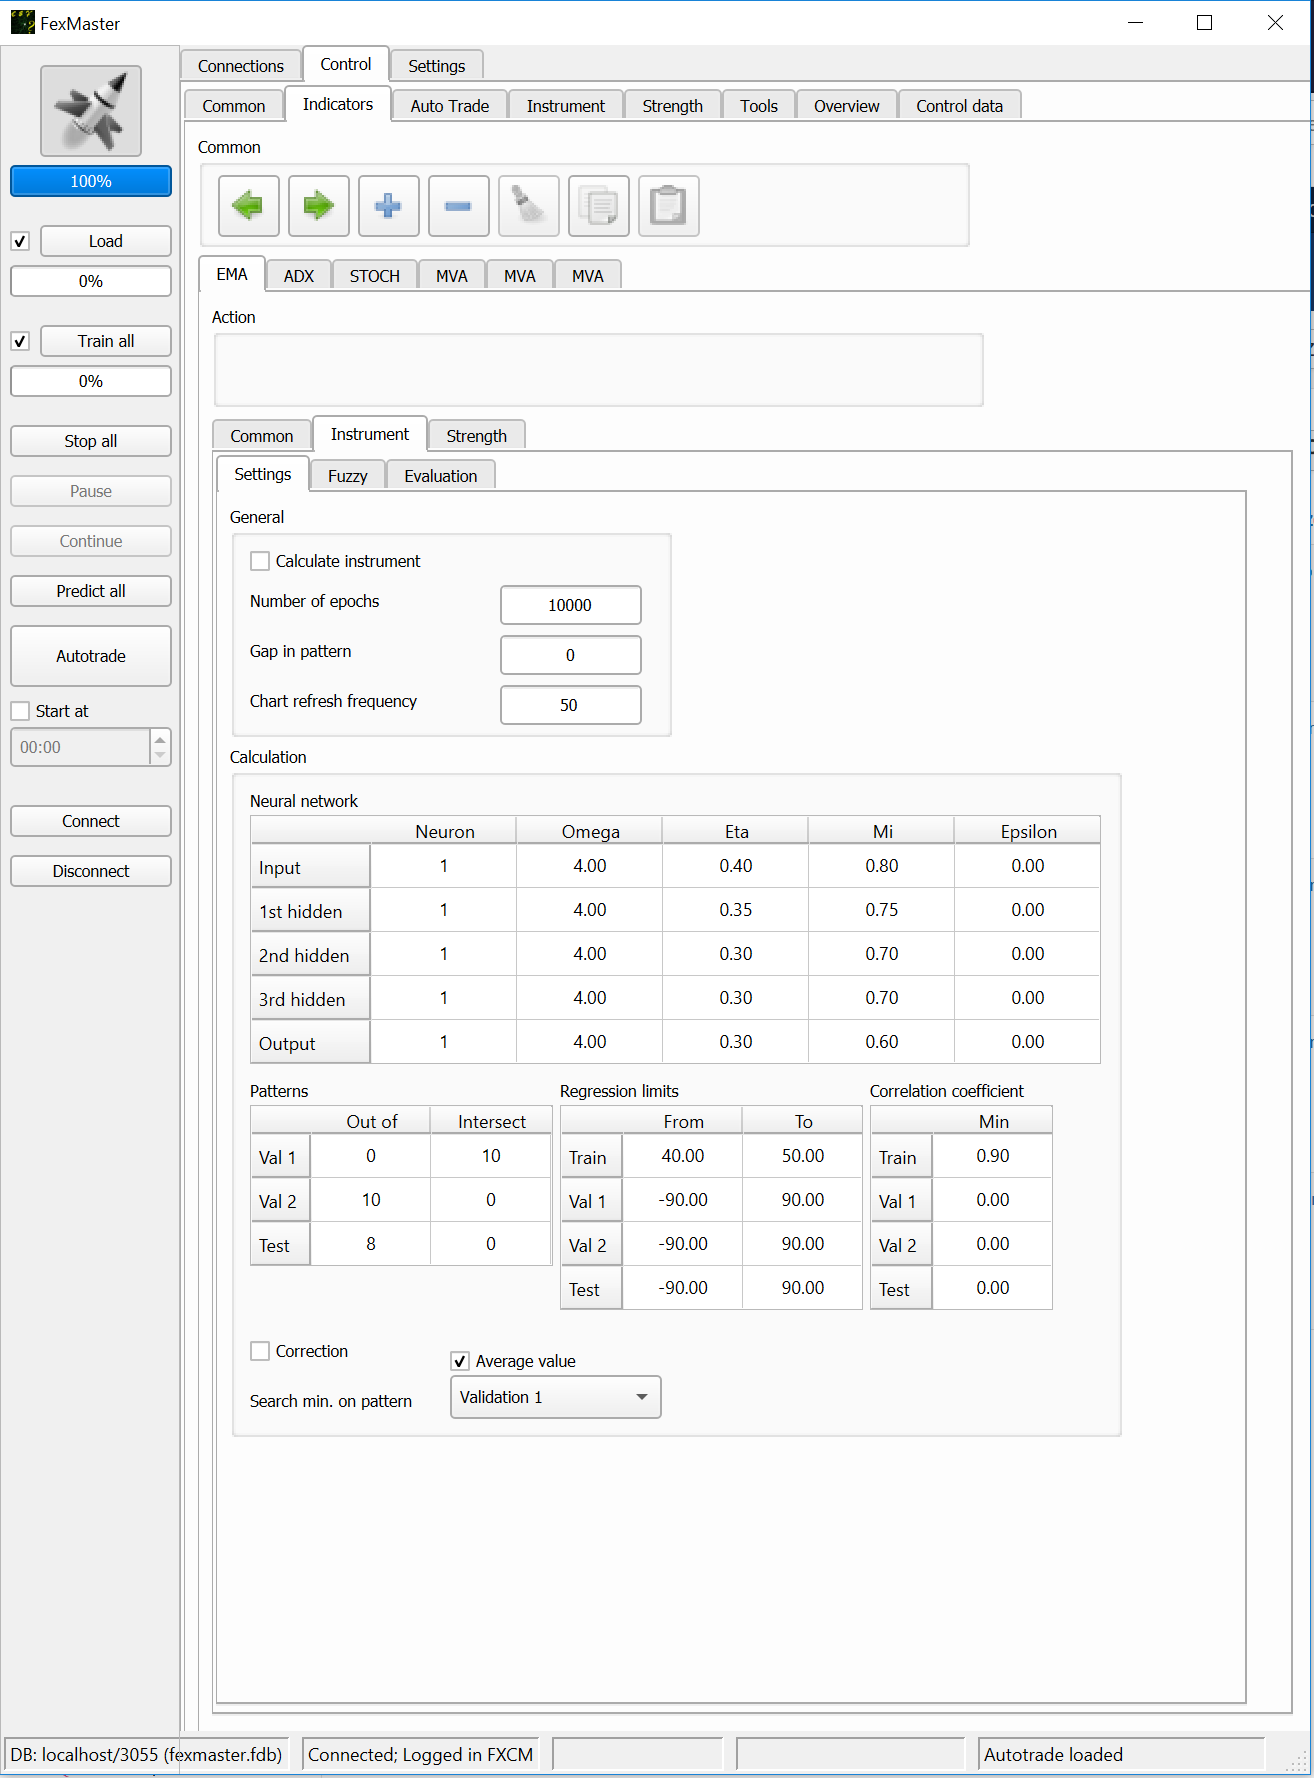The height and width of the screenshot is (1778, 1314).
Task: Increment the Start at time spinner
Action: point(160,739)
